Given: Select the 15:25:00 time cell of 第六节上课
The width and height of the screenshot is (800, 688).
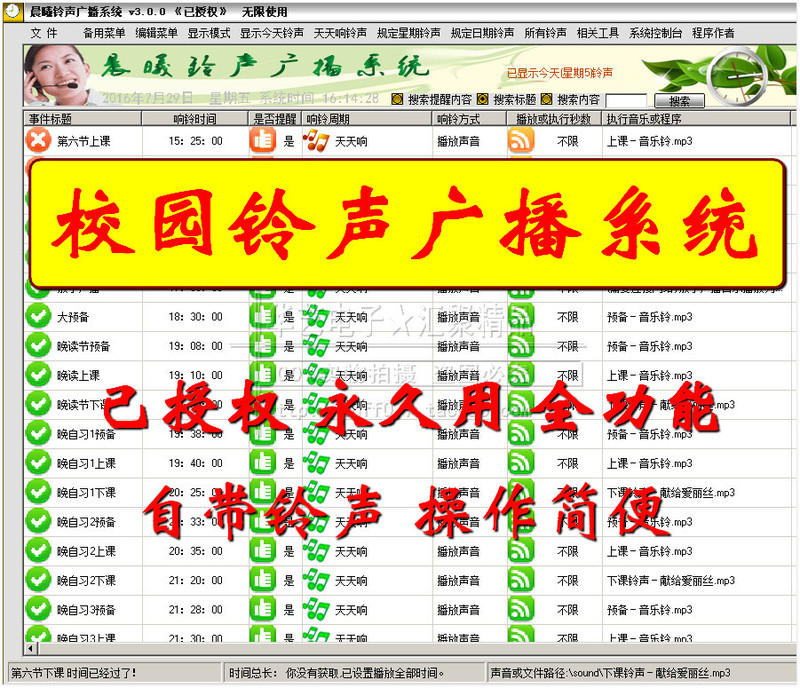Looking at the screenshot, I should tap(195, 141).
